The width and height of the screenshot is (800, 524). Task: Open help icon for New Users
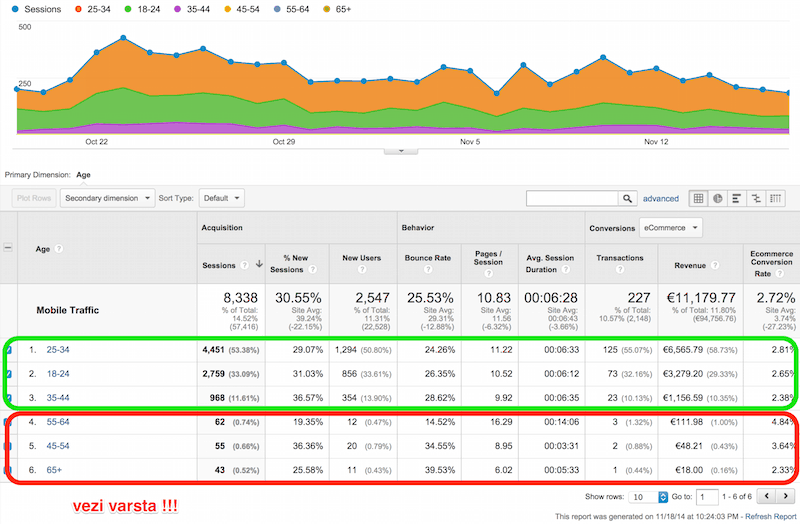pyautogui.click(x=362, y=269)
